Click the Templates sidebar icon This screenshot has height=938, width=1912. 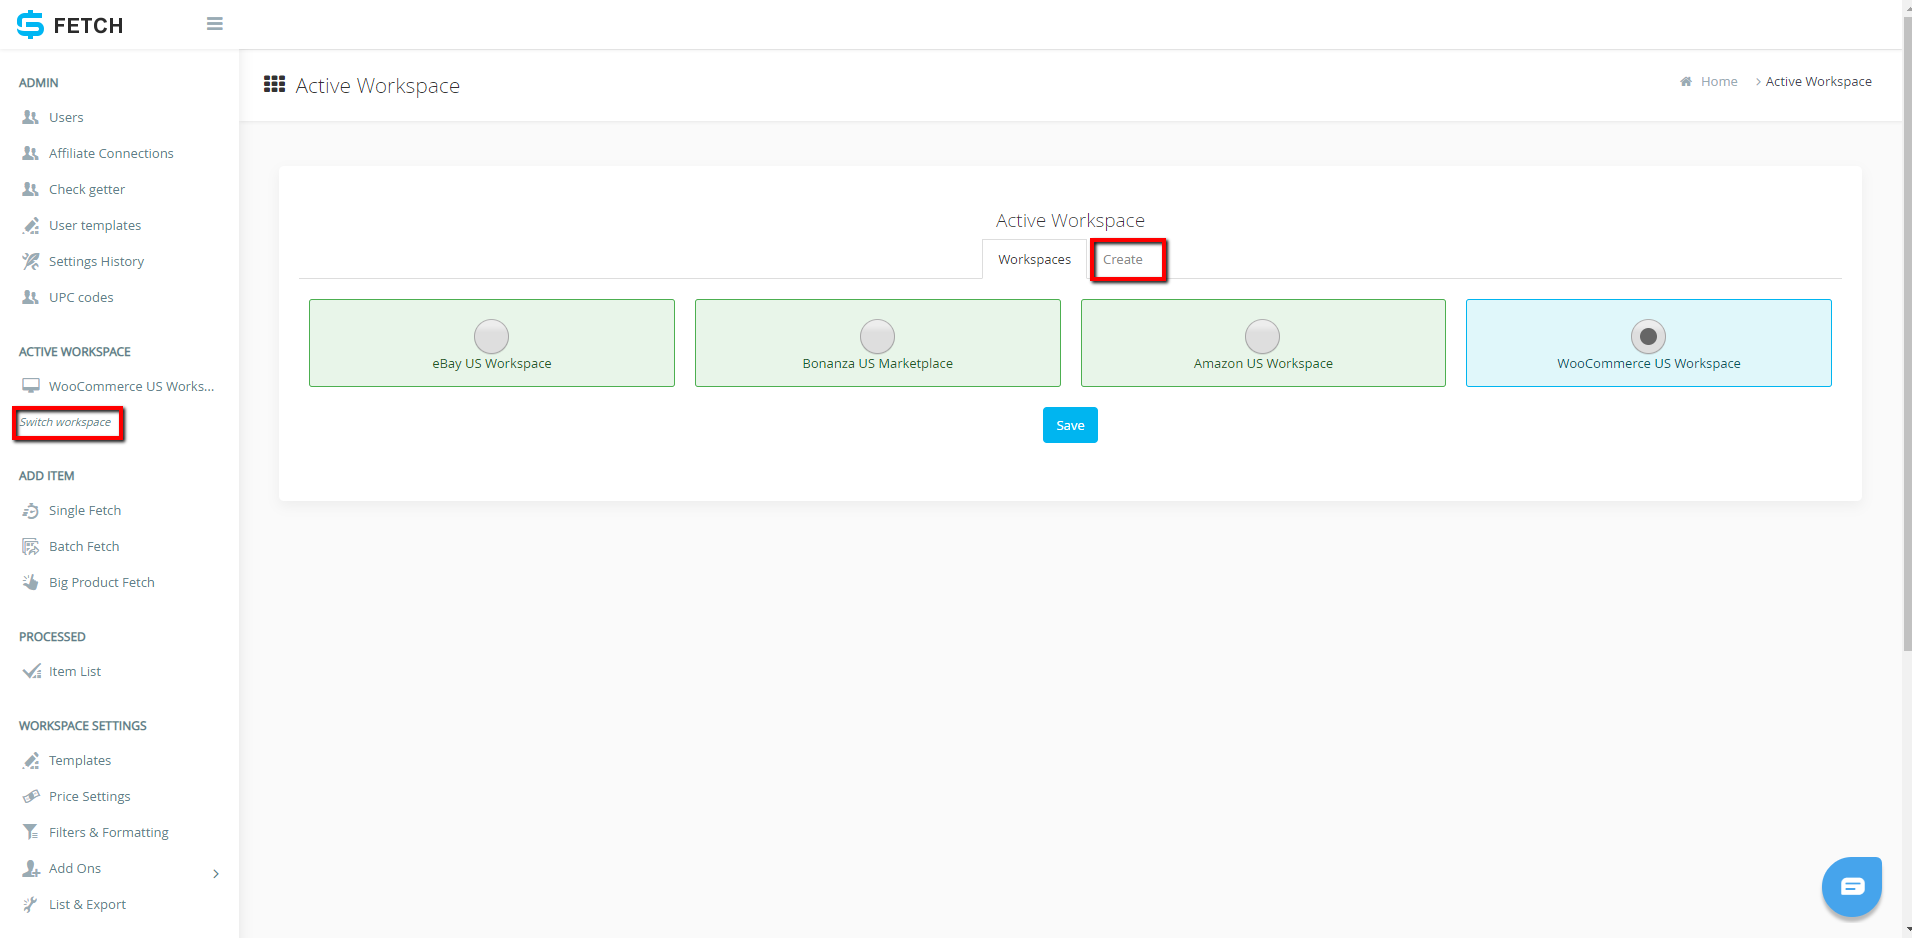(x=31, y=760)
